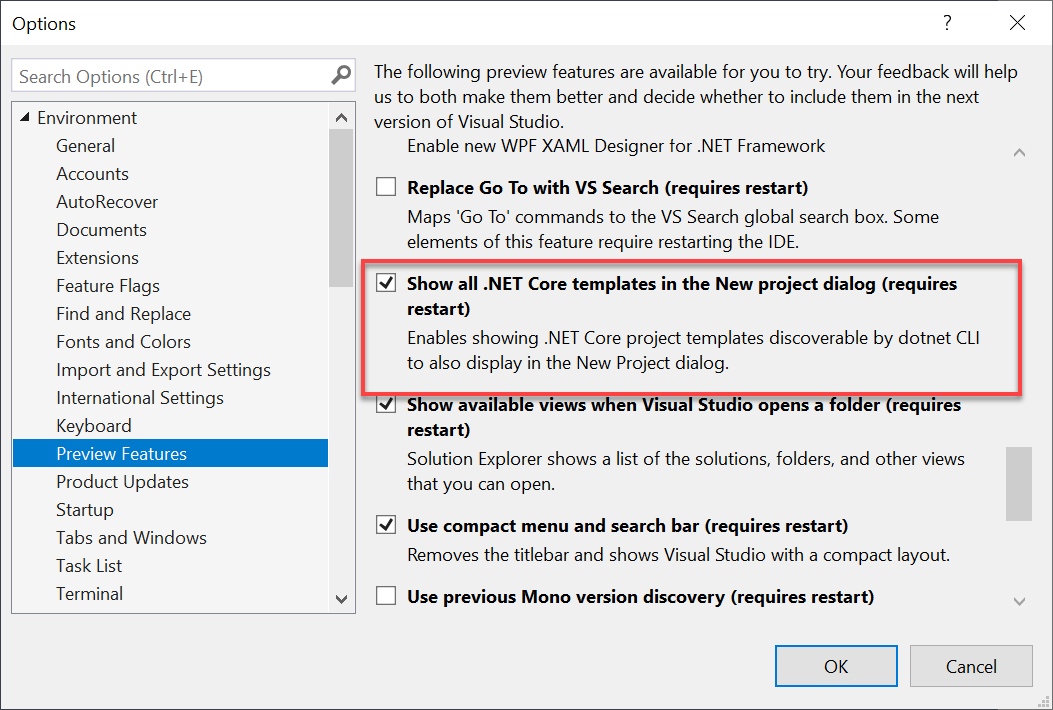
Task: Open the help question mark button
Action: [947, 23]
